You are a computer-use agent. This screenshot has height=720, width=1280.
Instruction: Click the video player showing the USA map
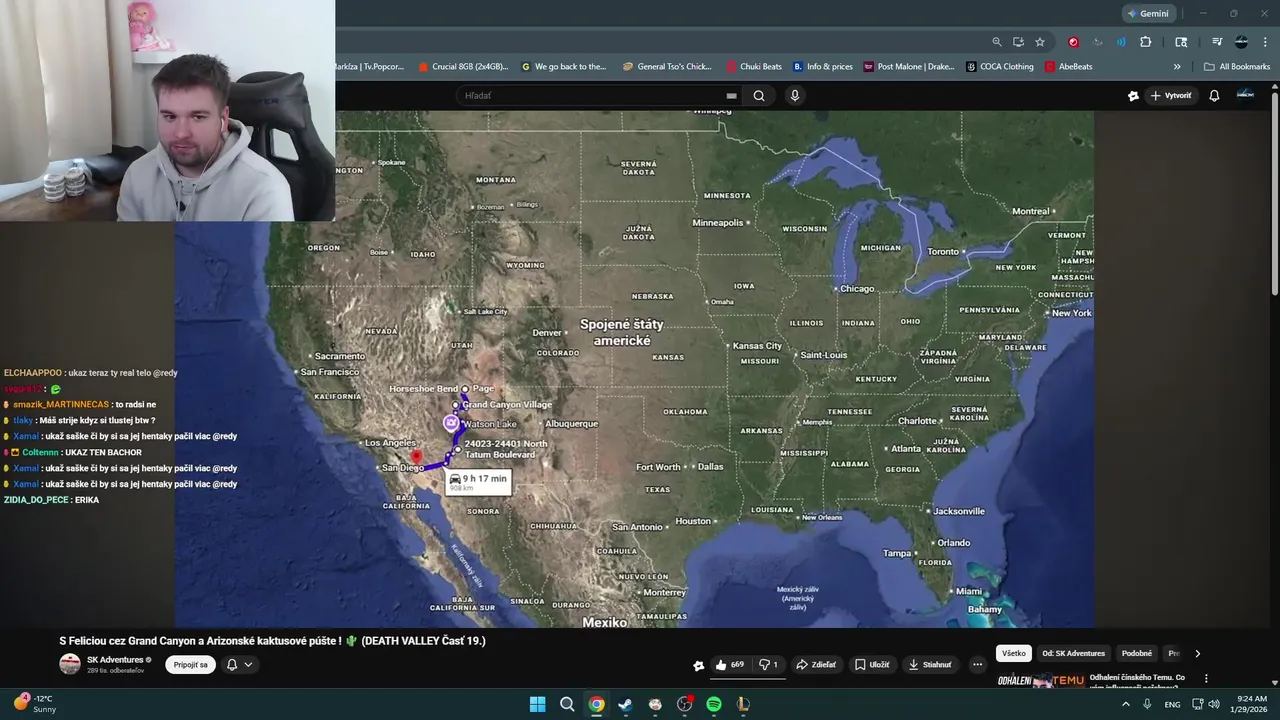(x=634, y=369)
